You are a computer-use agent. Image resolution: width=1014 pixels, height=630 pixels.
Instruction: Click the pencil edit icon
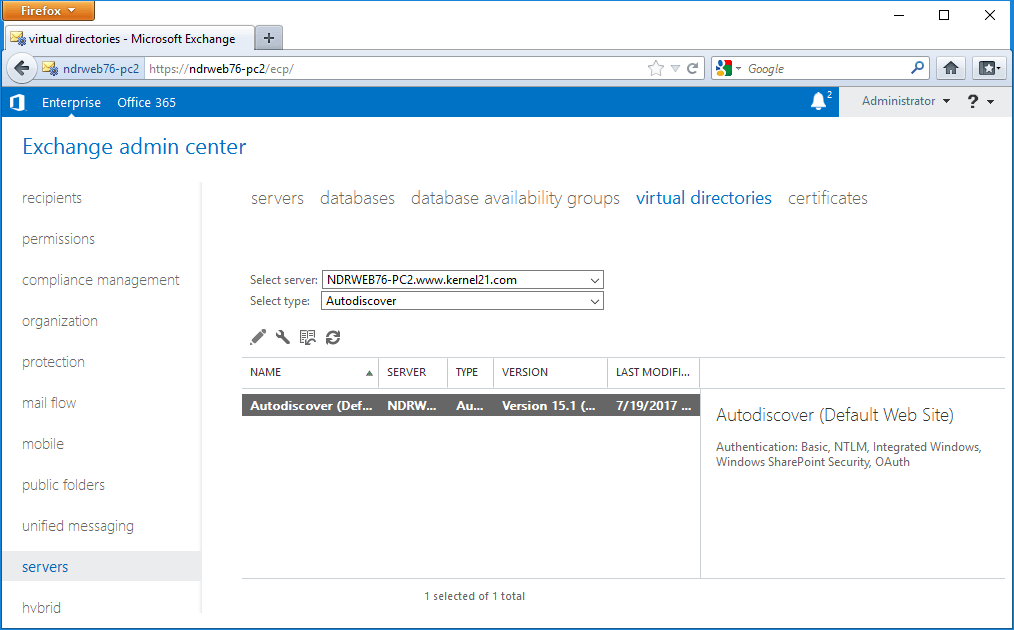pos(258,337)
